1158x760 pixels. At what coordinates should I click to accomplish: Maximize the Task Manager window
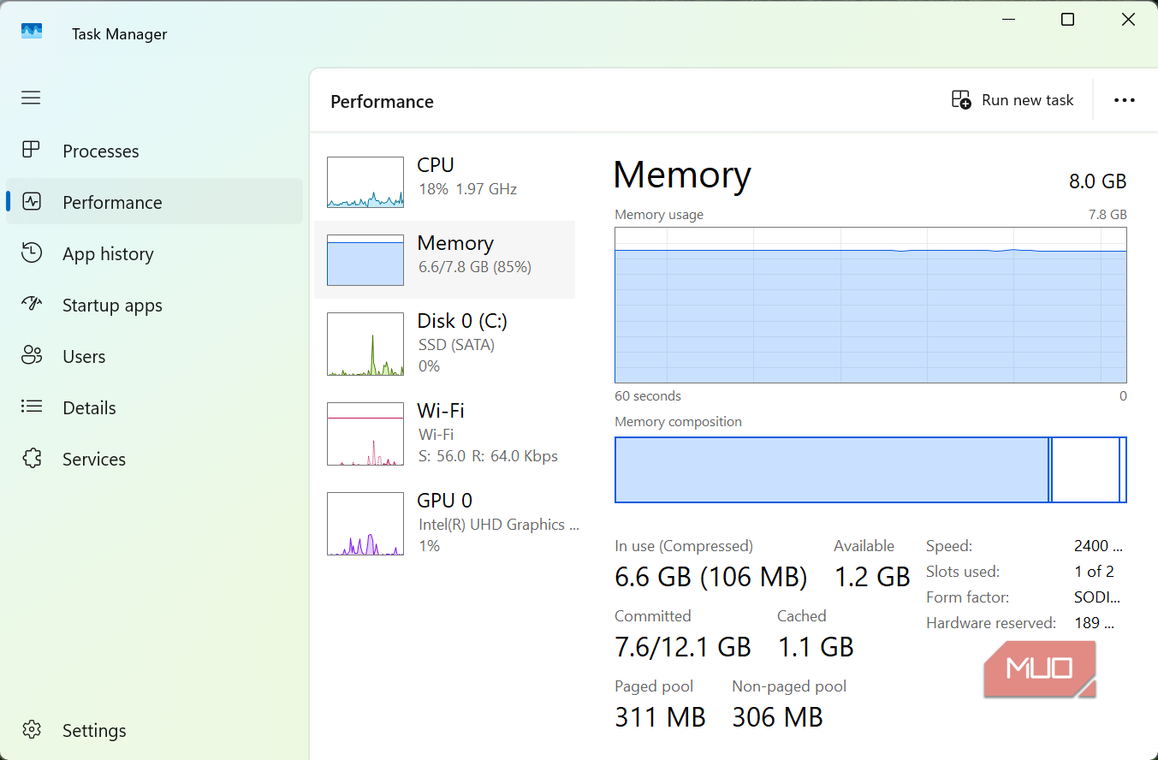click(1067, 19)
